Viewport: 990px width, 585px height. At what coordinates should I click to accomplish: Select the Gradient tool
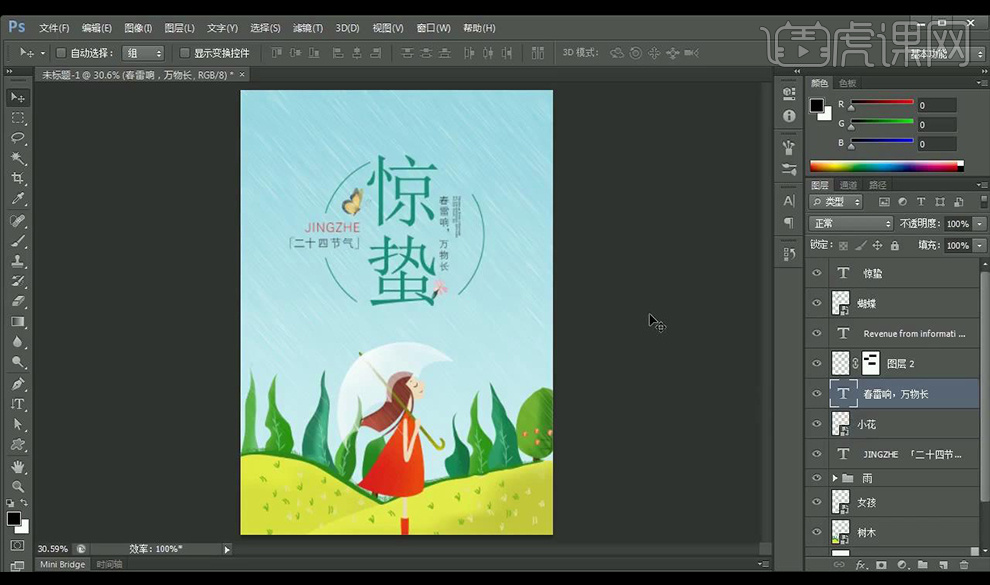18,322
